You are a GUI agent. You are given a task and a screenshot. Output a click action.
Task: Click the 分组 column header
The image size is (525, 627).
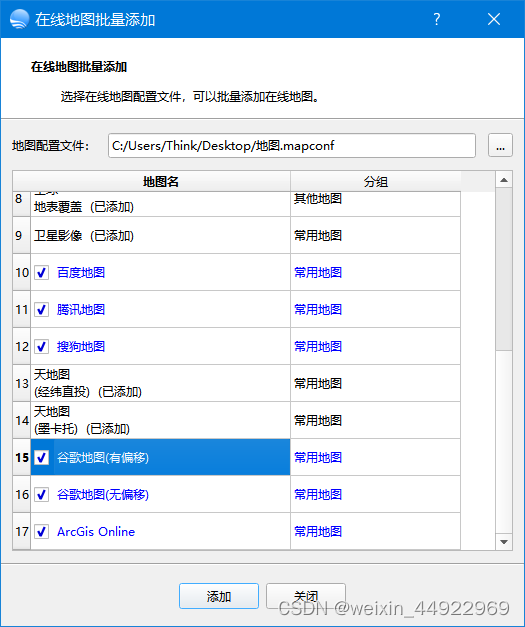tap(375, 182)
